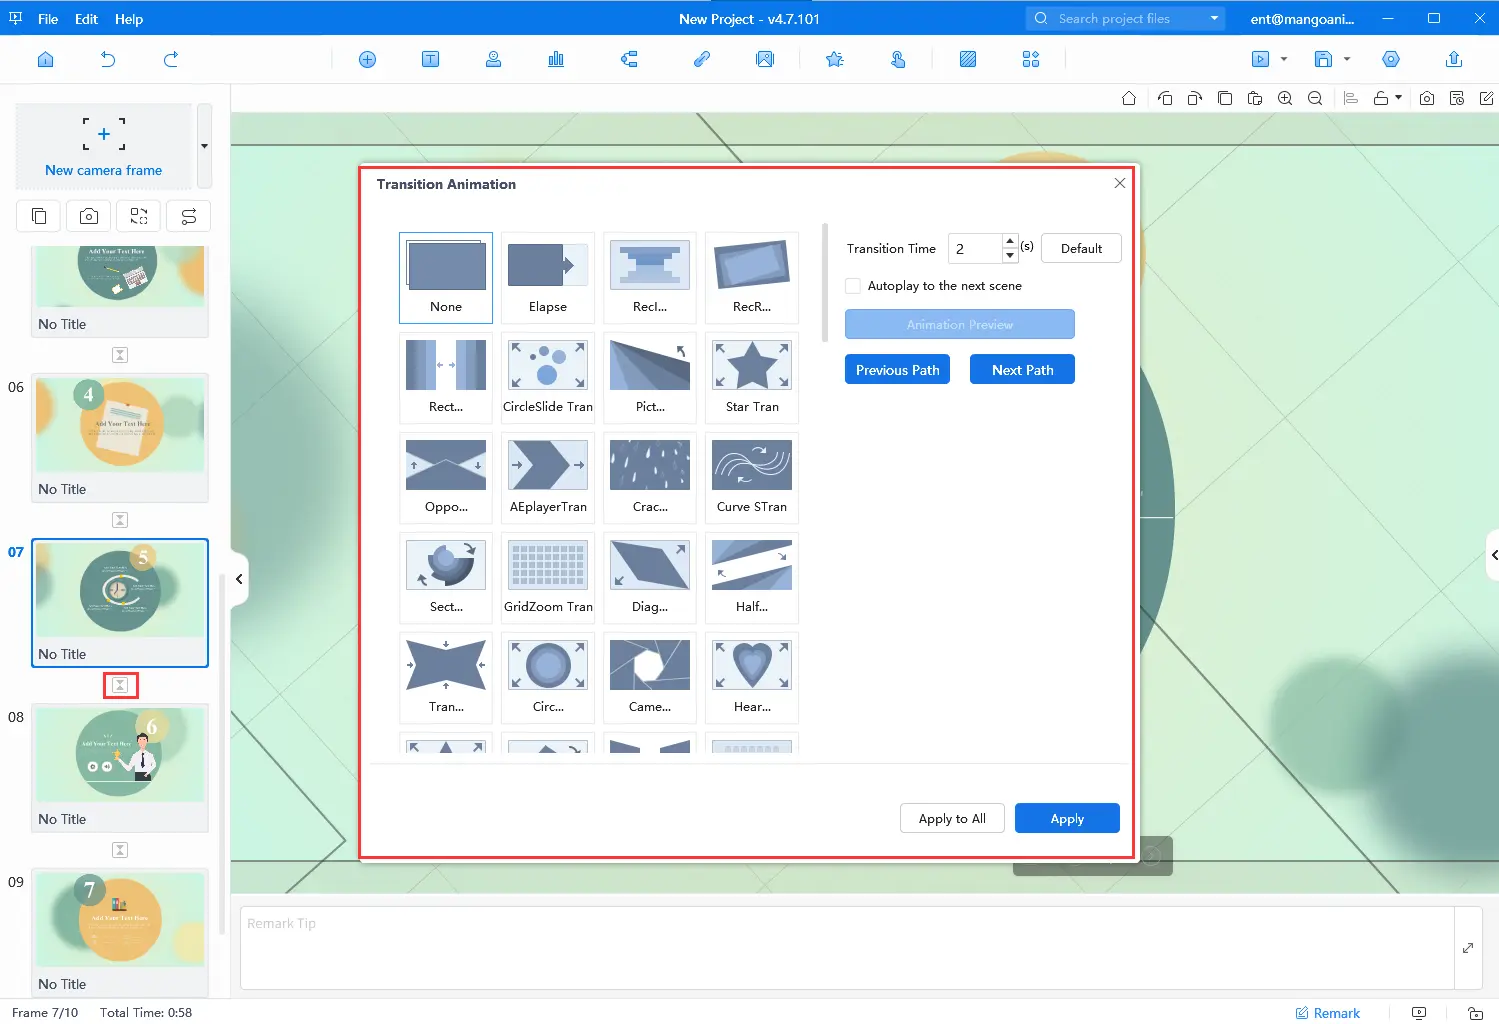Open the Help menu
The height and width of the screenshot is (1024, 1499).
point(129,19)
